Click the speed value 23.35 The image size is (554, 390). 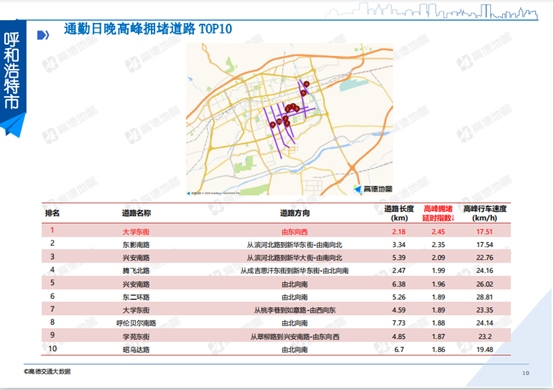tap(484, 310)
